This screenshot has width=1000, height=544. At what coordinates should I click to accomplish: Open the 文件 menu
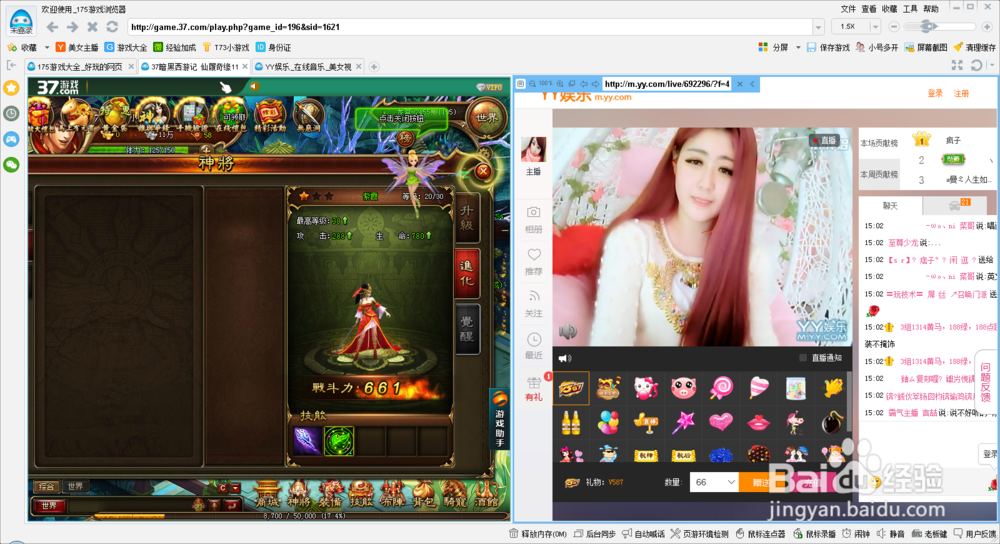(848, 9)
